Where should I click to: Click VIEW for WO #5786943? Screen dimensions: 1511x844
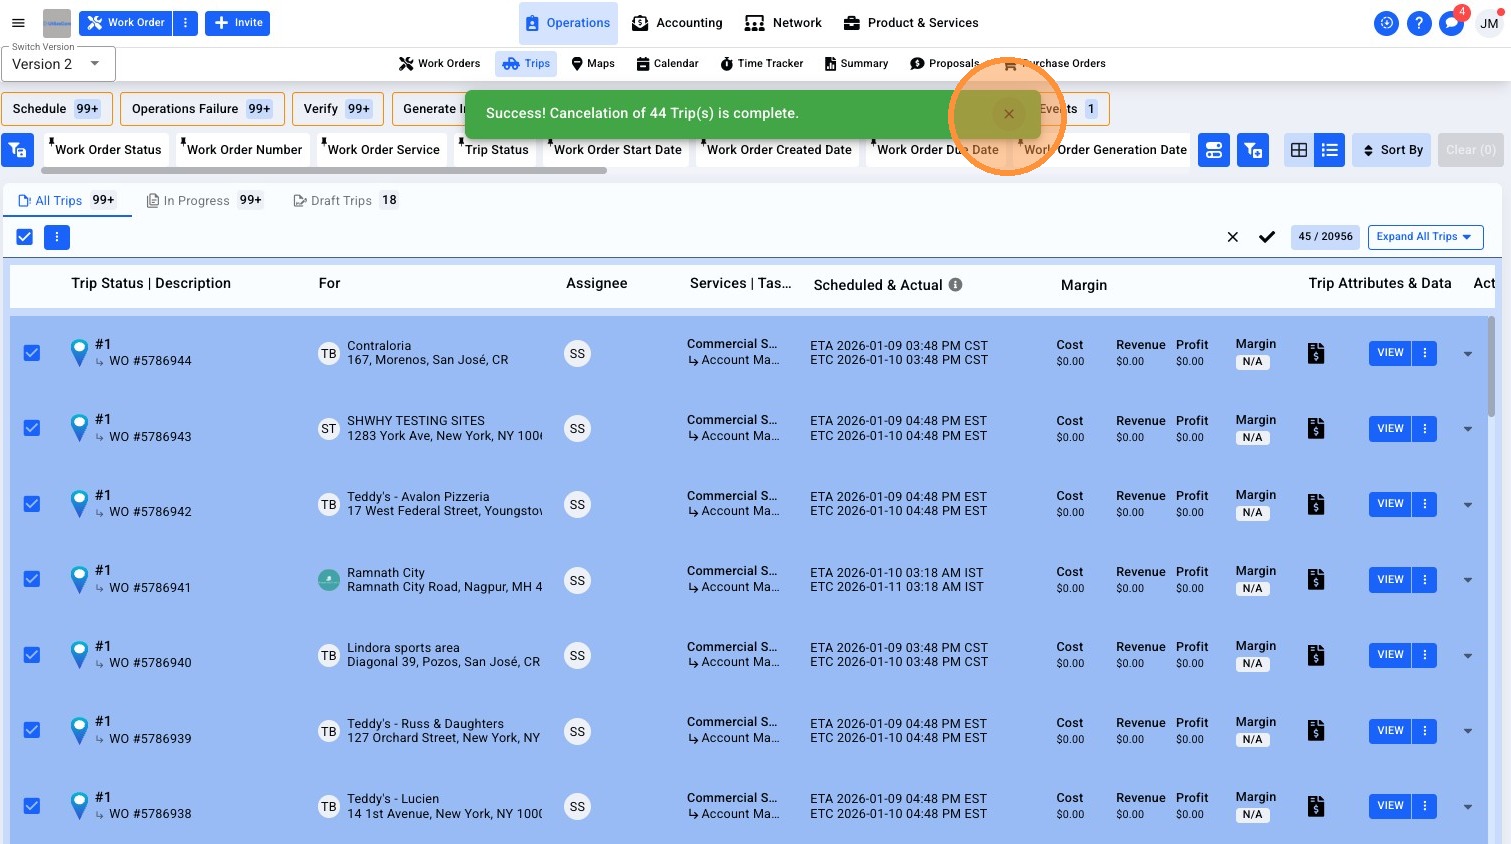pyautogui.click(x=1390, y=429)
